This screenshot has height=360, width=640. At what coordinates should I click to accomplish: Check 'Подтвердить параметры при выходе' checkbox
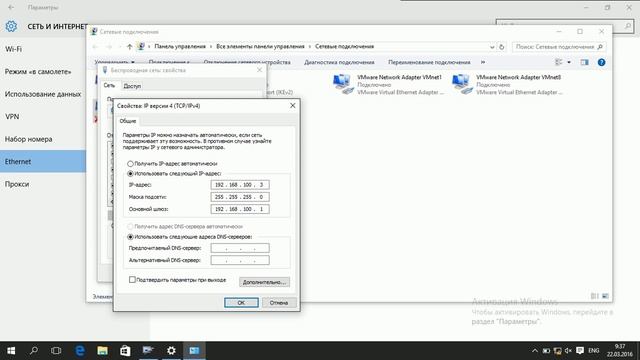(x=132, y=280)
